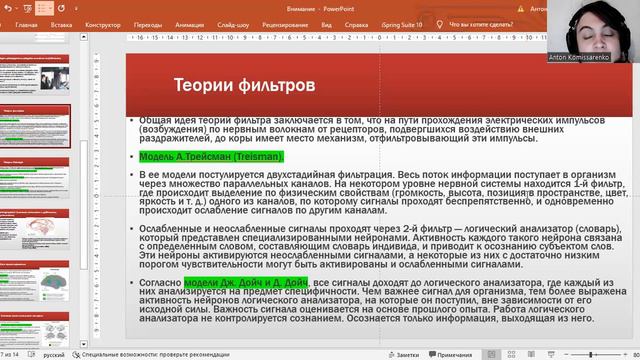Select the currently highlighted 'Теории фильтров' thumbnail
The height and width of the screenshot is (360, 640).
(35, 126)
